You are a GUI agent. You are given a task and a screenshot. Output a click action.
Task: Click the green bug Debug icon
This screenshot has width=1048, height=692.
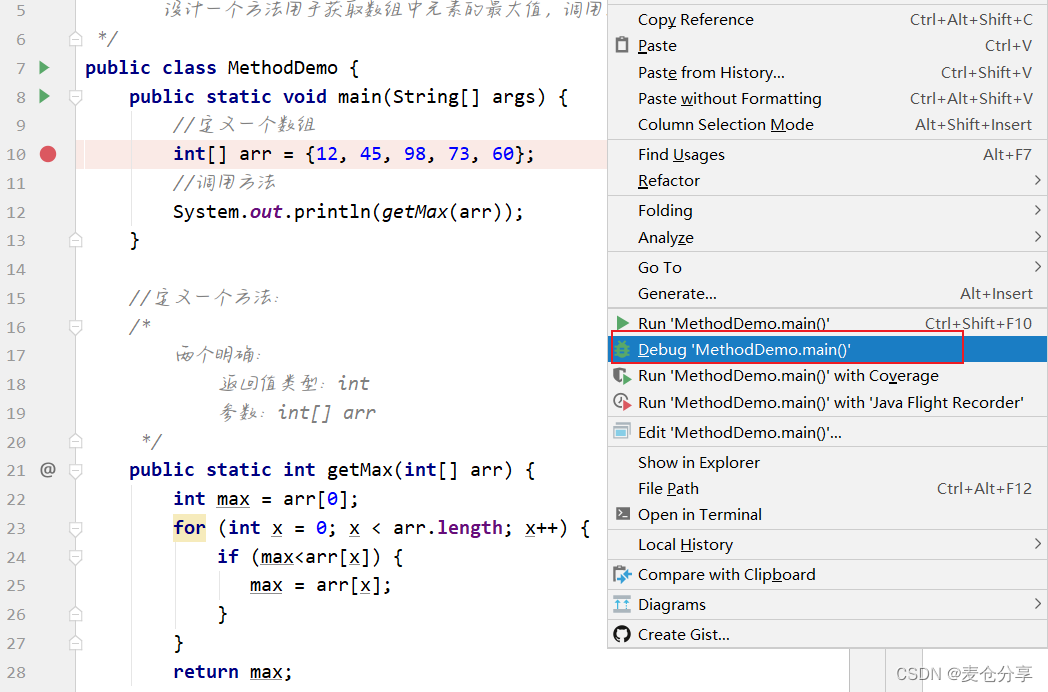pos(622,349)
